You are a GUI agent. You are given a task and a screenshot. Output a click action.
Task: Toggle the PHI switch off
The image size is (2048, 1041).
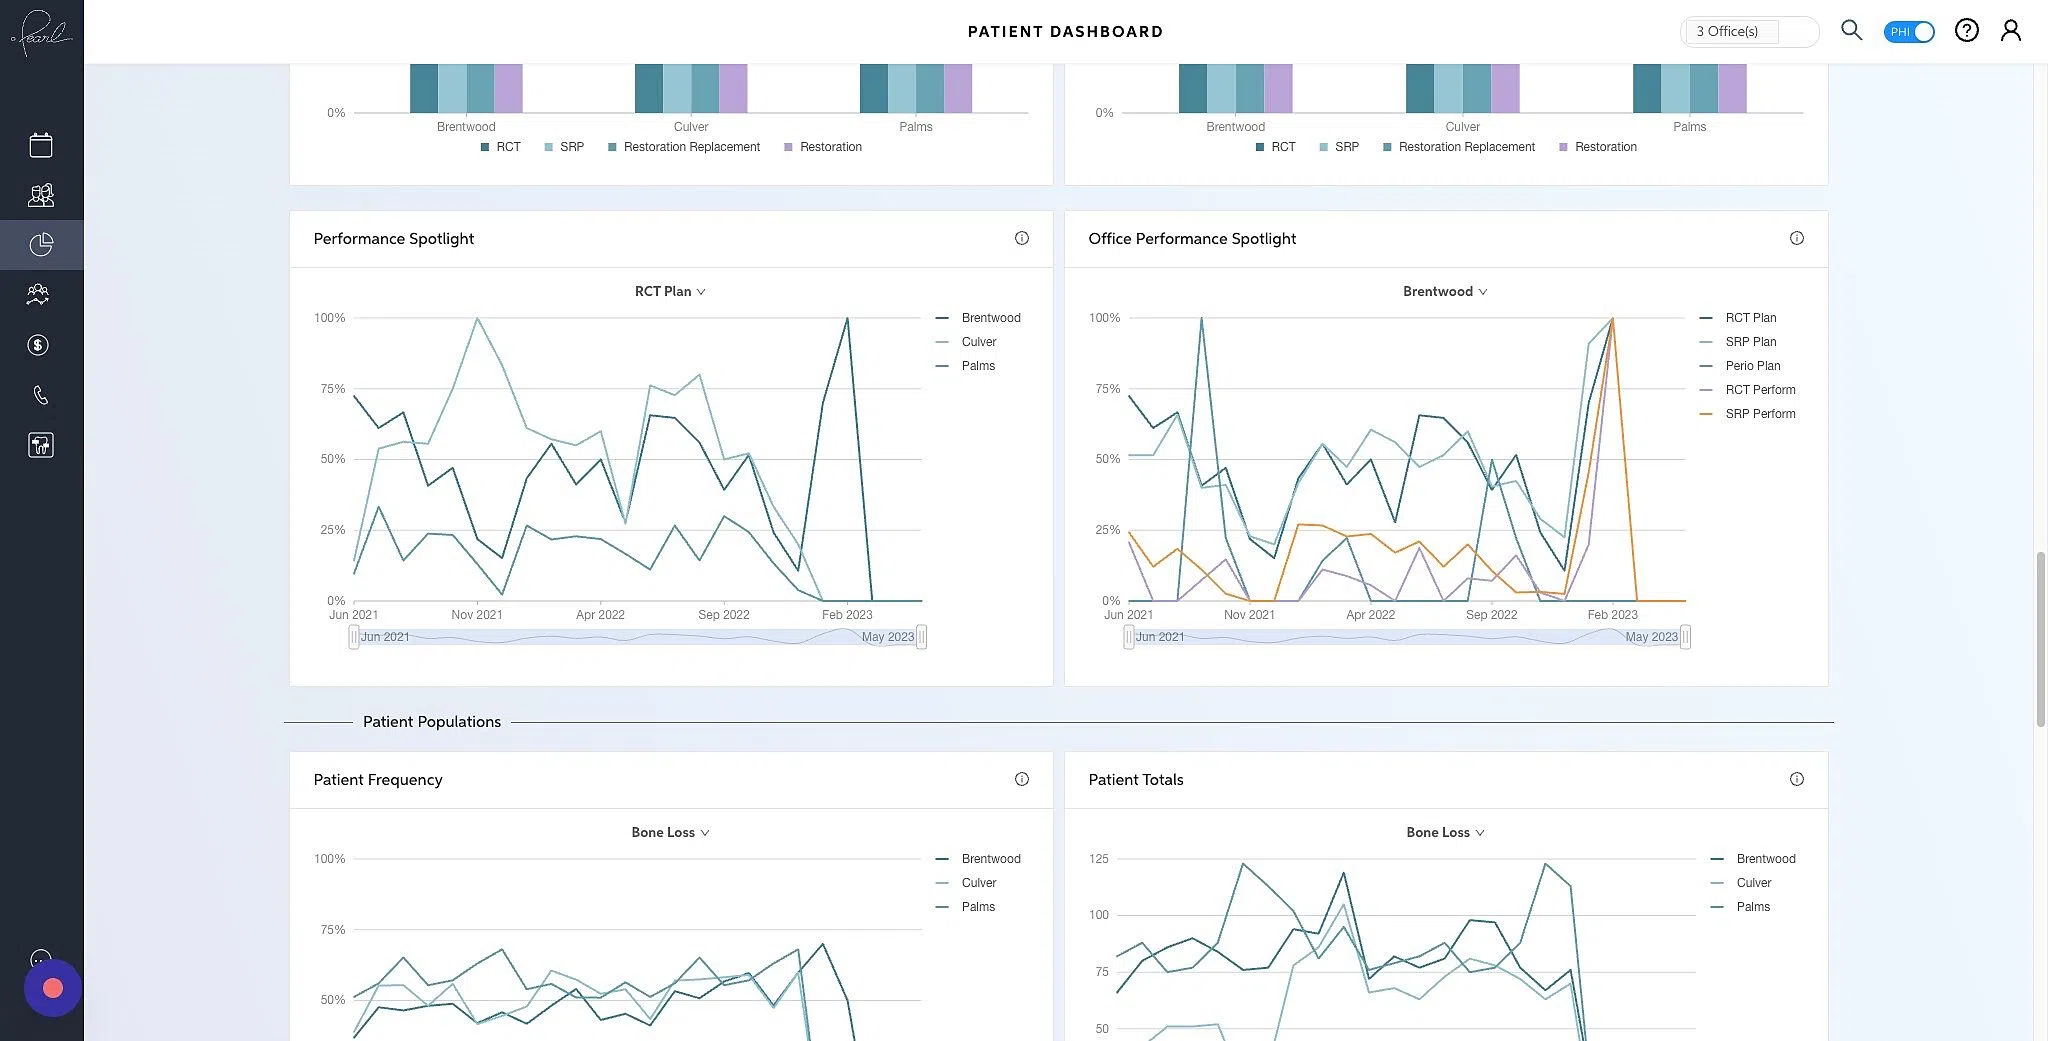point(1908,31)
